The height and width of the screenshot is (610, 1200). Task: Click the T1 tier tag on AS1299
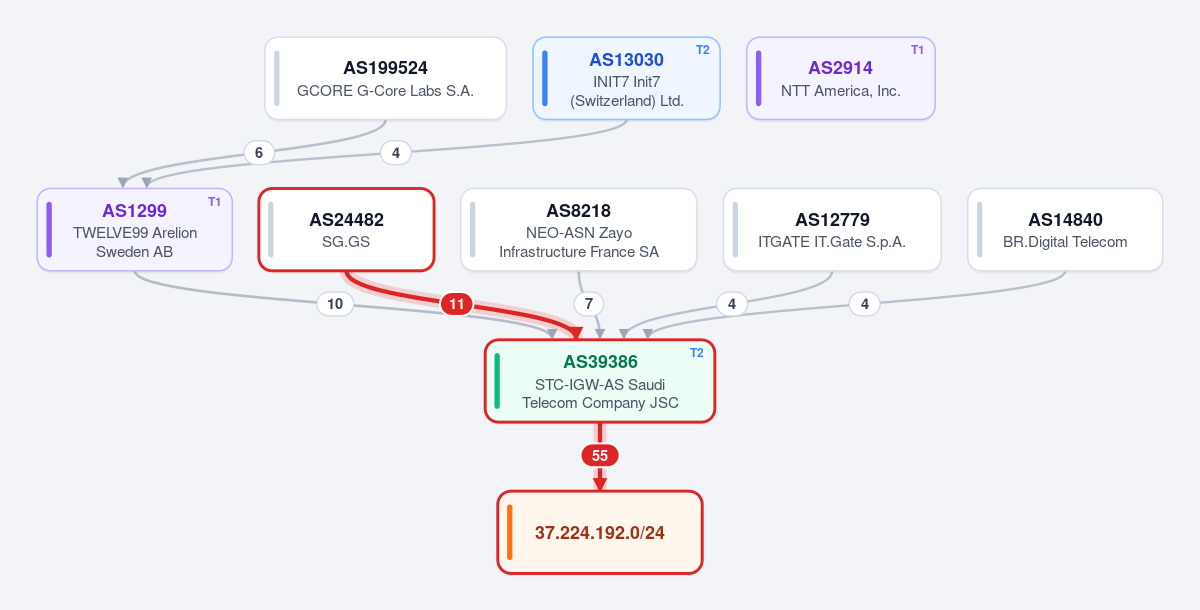coord(214,201)
